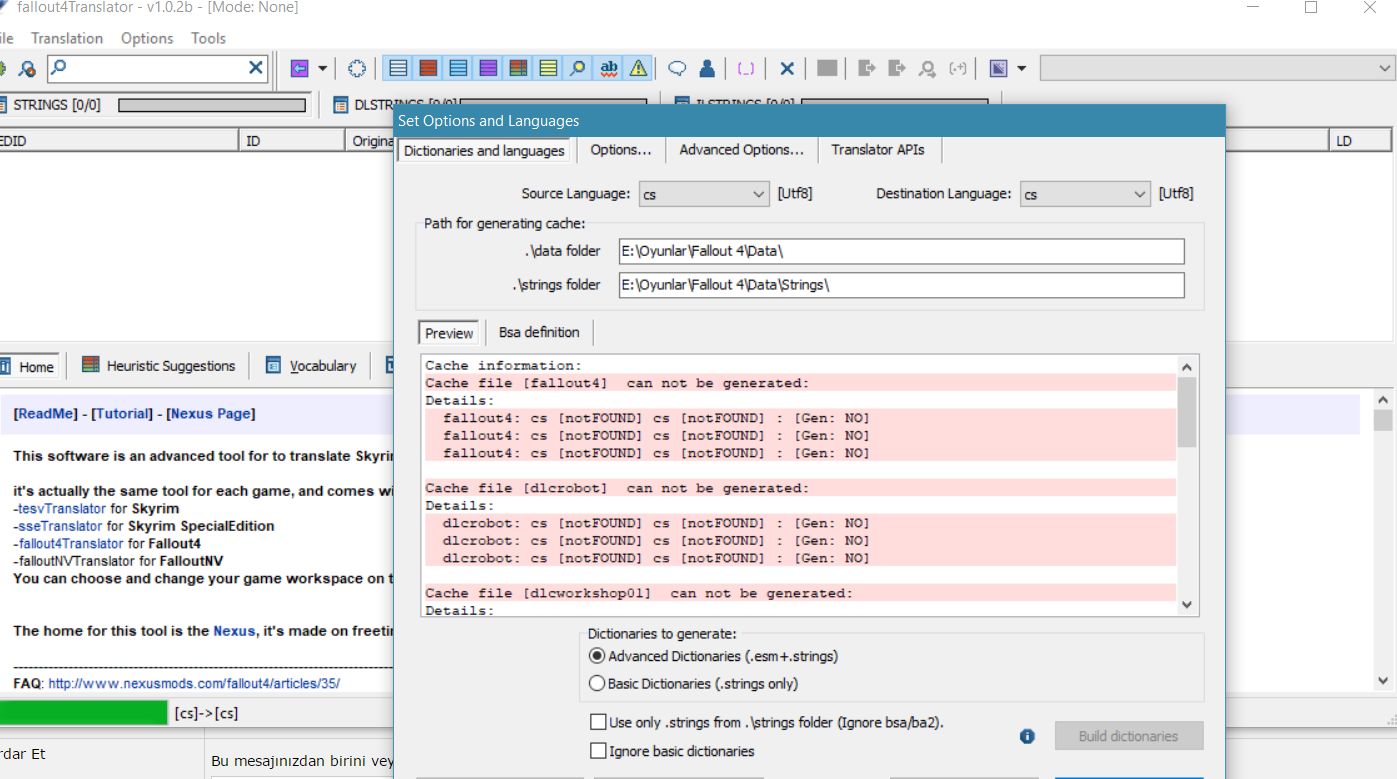This screenshot has width=1397, height=779.
Task: Switch to Advanced Options... tab
Action: click(741, 150)
